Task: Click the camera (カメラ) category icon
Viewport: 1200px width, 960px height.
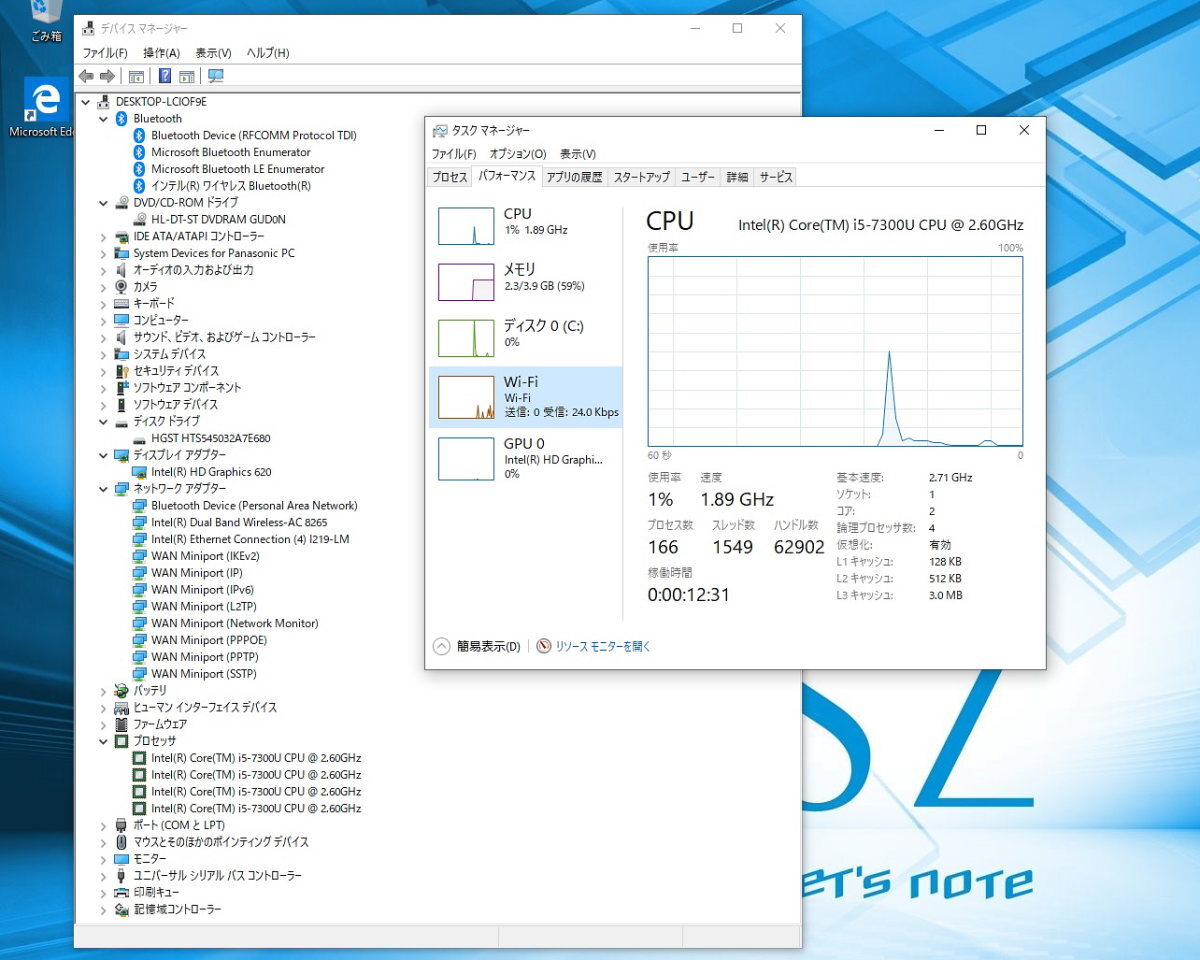Action: tap(122, 286)
